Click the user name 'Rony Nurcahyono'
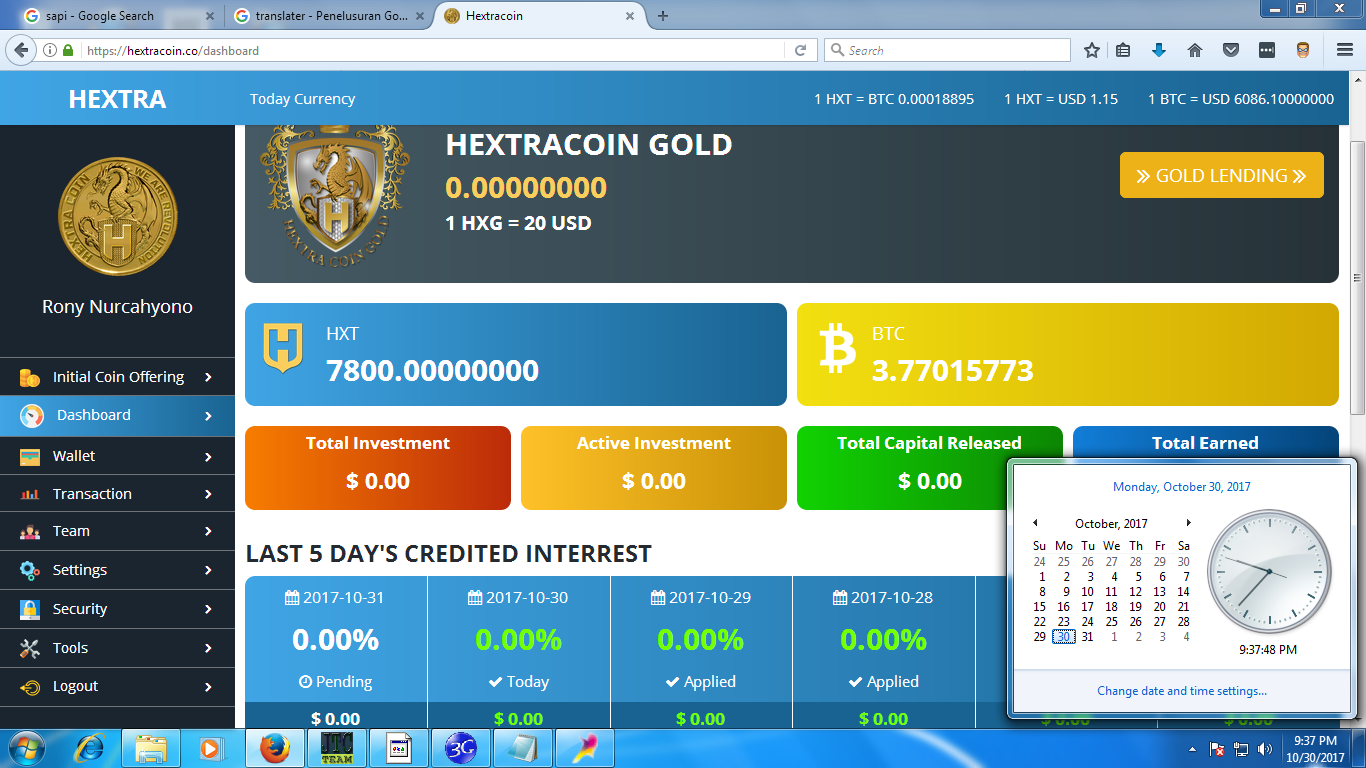This screenshot has height=768, width=1366. (117, 307)
